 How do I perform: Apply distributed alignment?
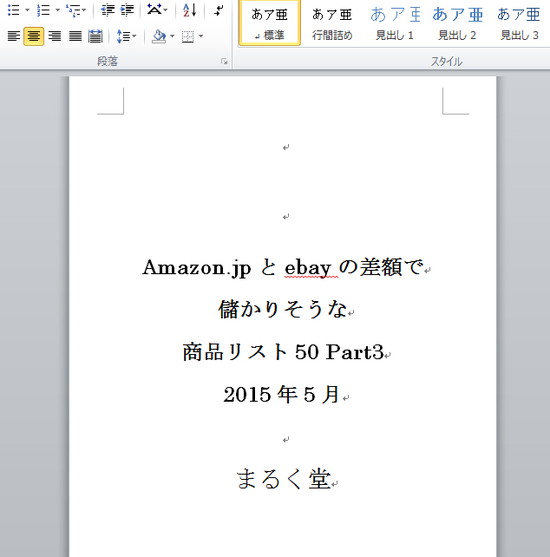[x=95, y=36]
